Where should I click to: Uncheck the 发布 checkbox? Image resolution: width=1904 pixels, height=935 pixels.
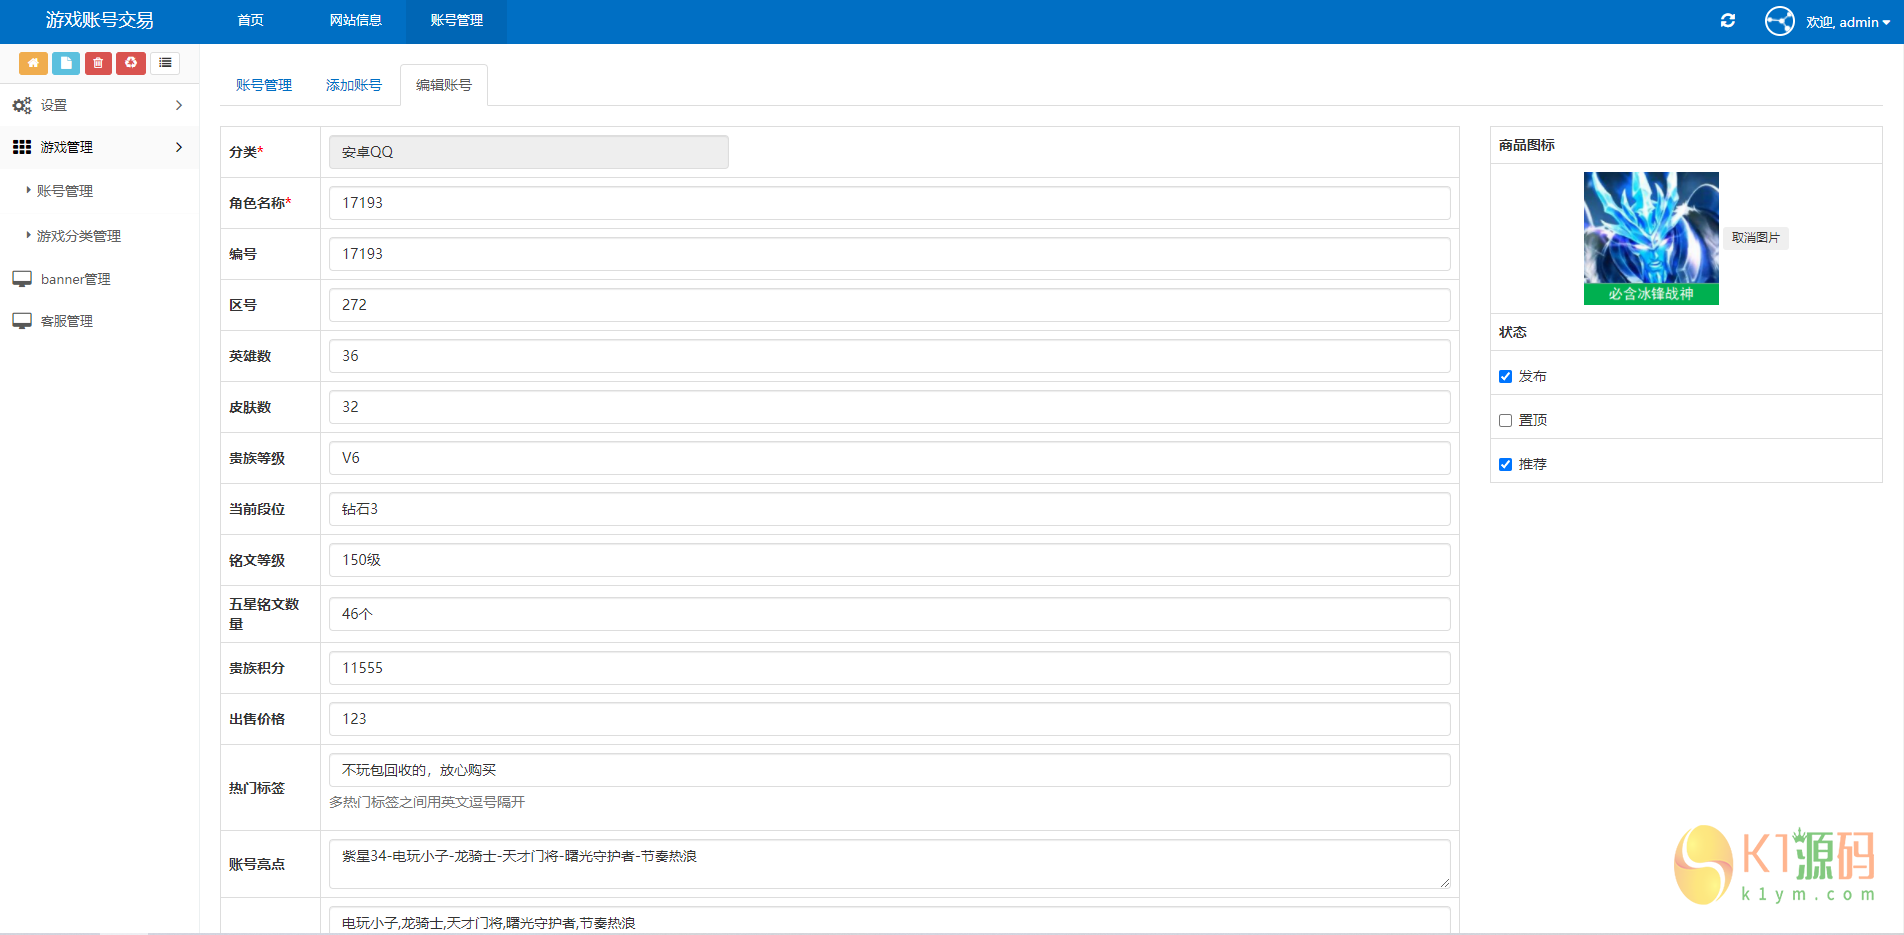pyautogui.click(x=1505, y=377)
